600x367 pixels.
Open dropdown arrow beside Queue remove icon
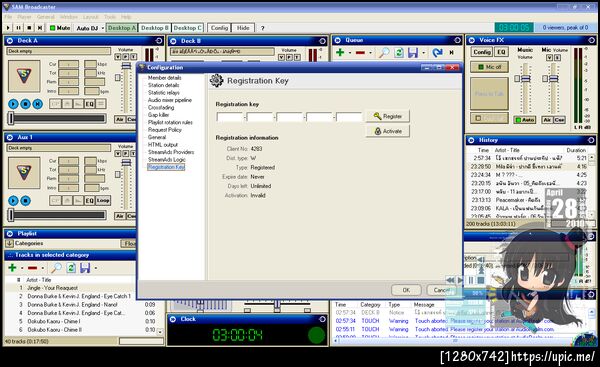(370, 53)
